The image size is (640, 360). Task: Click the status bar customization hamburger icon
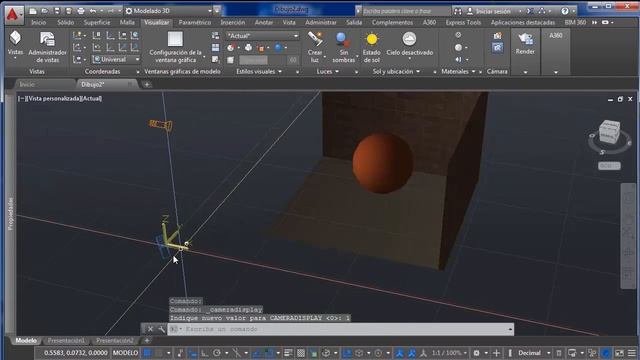pyautogui.click(x=632, y=353)
